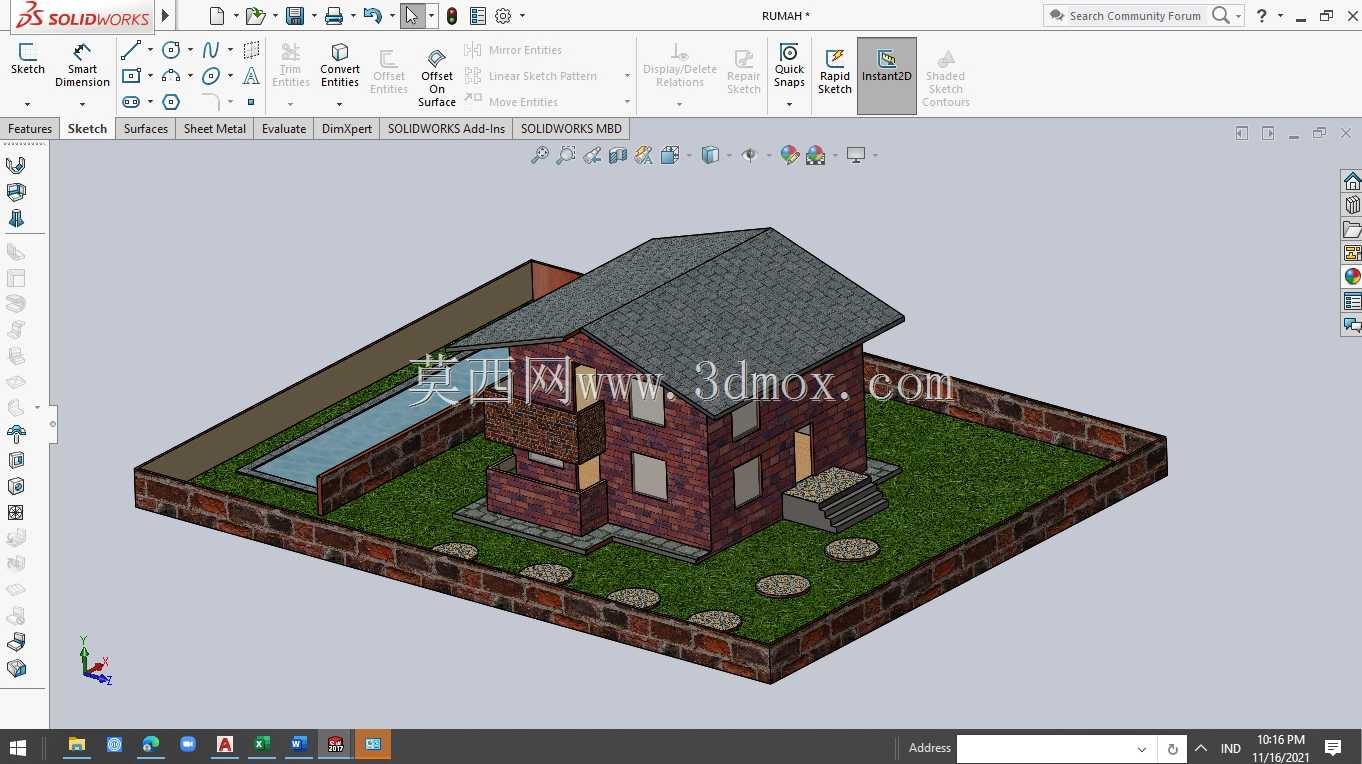Select the Line sketch tool
This screenshot has height=764, width=1362.
[x=131, y=50]
